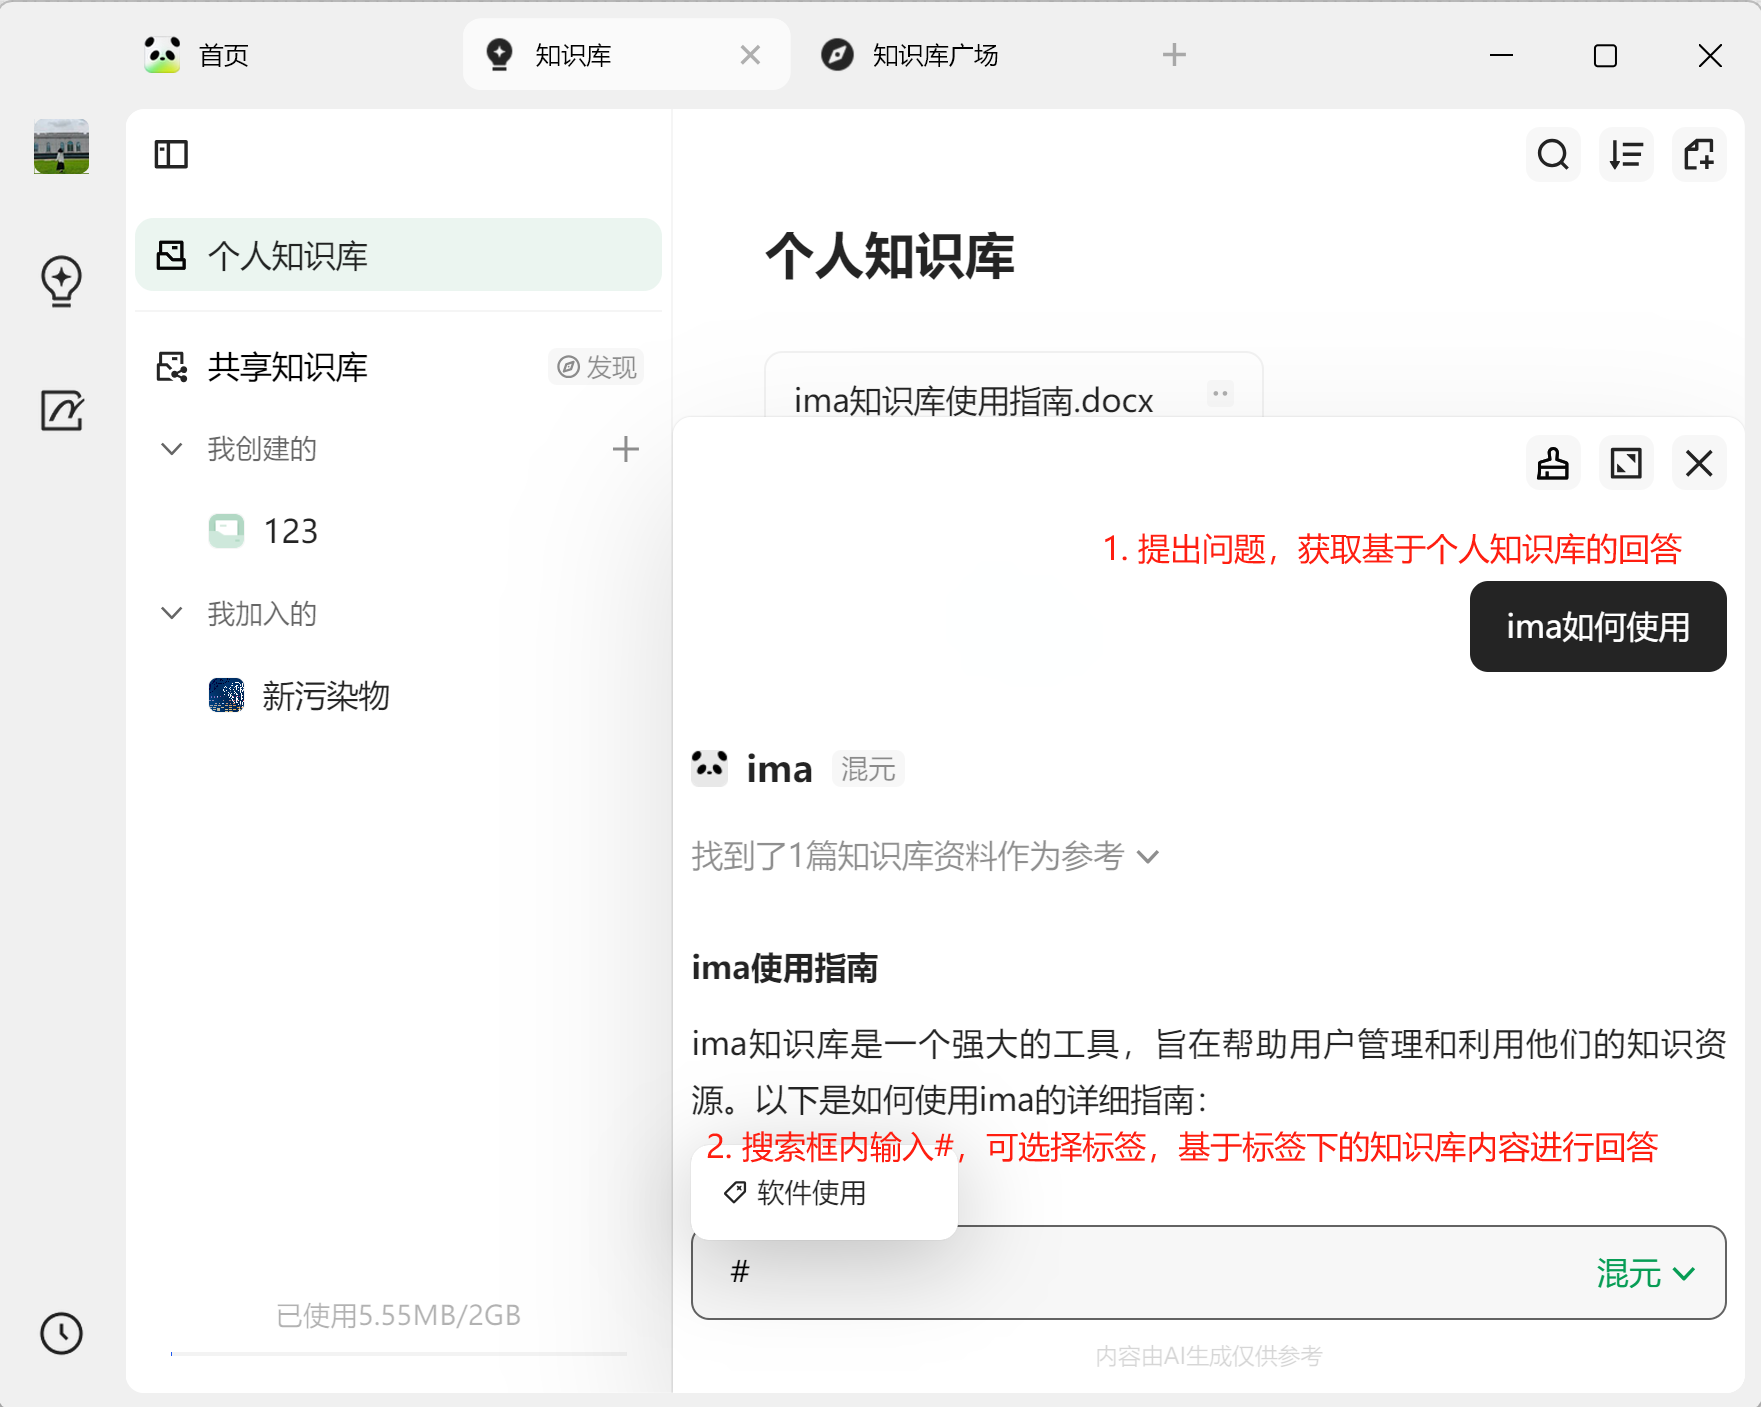Open the 123 knowledge base
Image resolution: width=1761 pixels, height=1407 pixels.
(289, 531)
